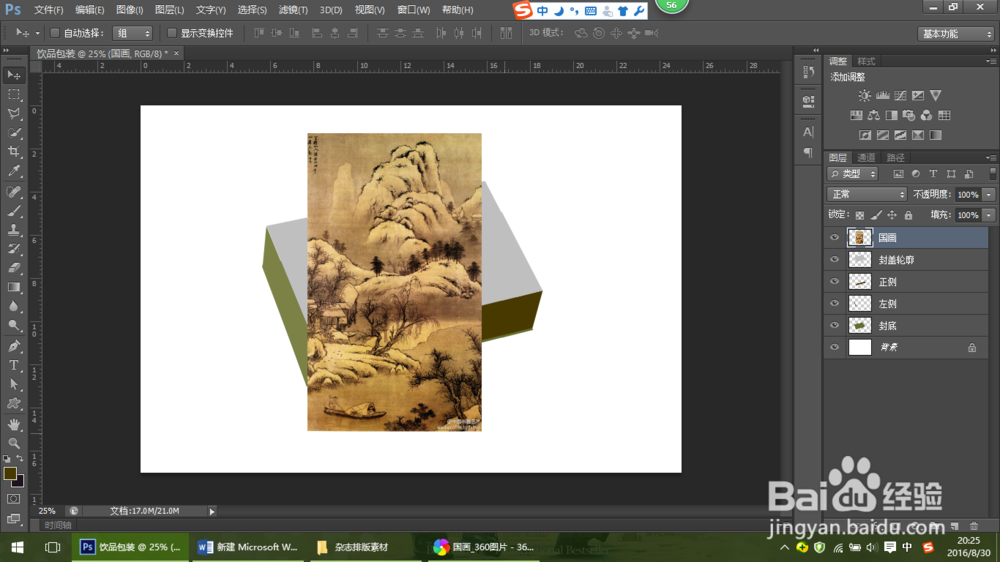
Task: Switch to the 通道 tab
Action: [x=866, y=158]
